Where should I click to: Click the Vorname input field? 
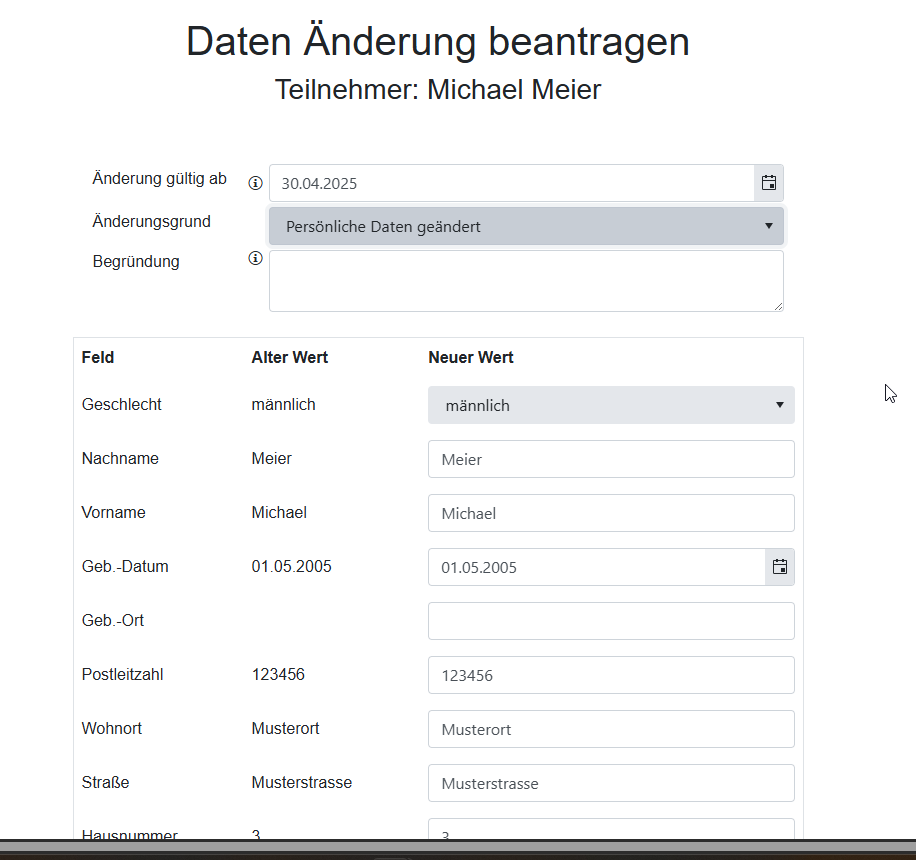click(x=611, y=513)
